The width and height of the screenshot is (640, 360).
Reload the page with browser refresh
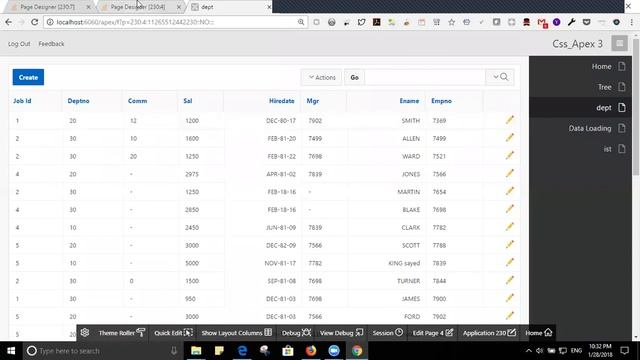[x=35, y=22]
